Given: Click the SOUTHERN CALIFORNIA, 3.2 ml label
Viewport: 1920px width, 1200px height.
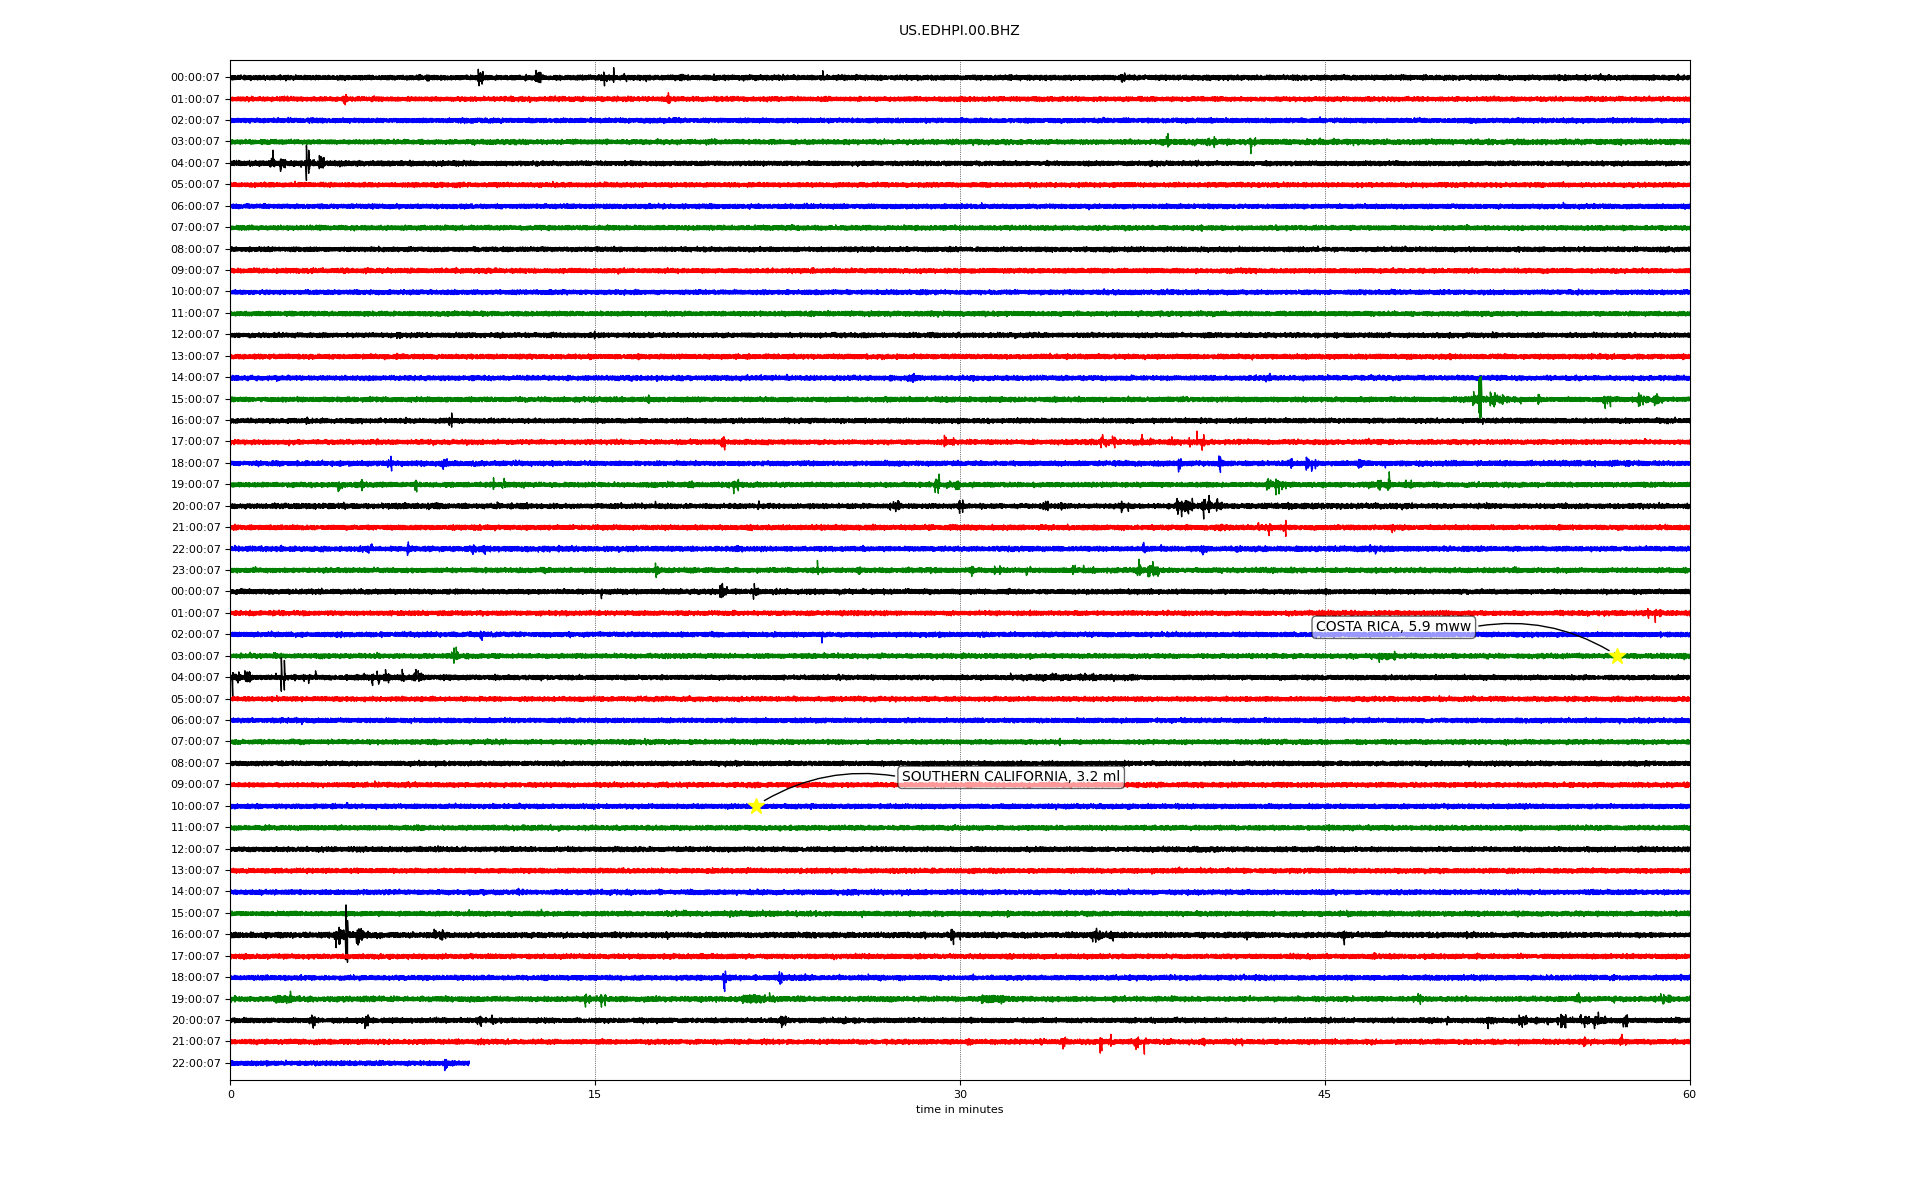Looking at the screenshot, I should [x=1010, y=777].
